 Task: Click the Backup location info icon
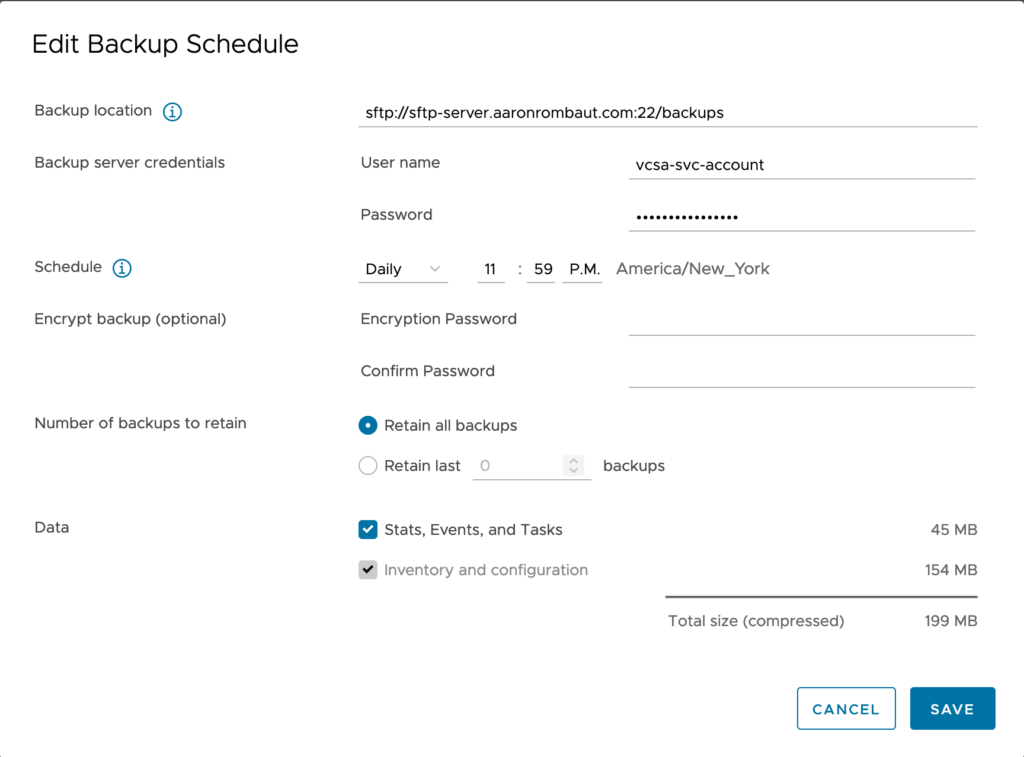click(x=172, y=112)
